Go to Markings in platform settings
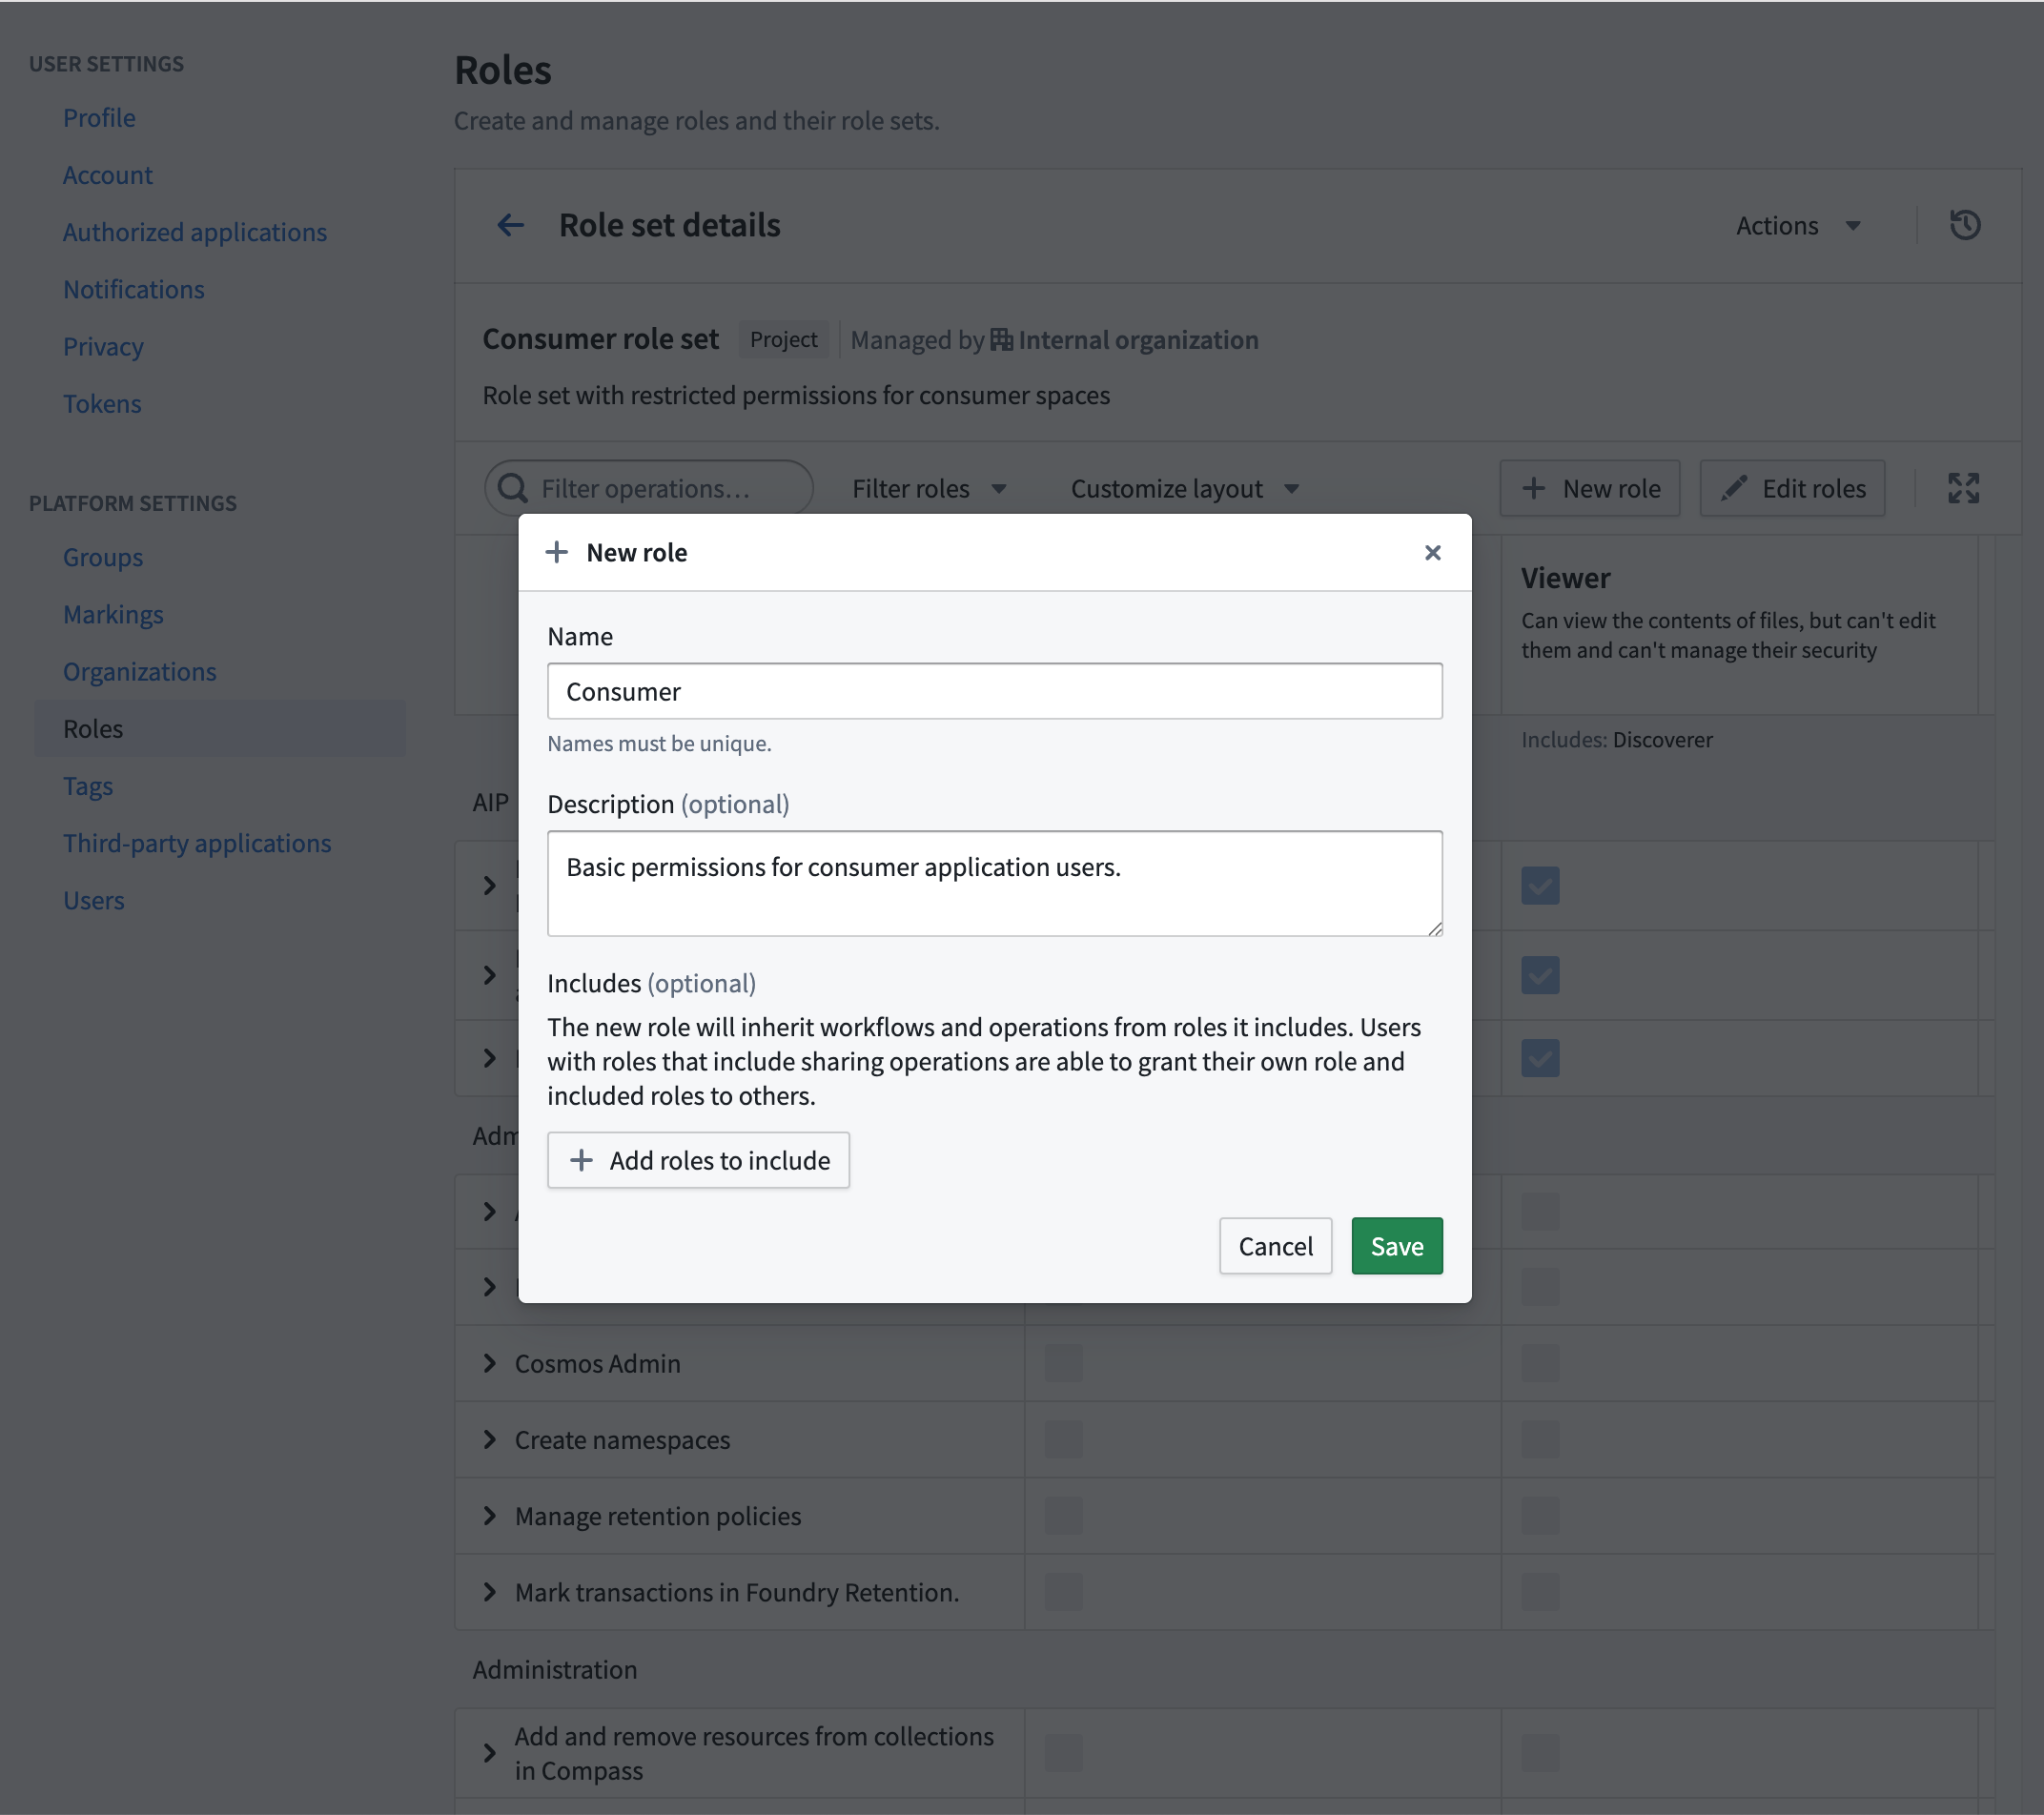The image size is (2044, 1815). coord(113,614)
